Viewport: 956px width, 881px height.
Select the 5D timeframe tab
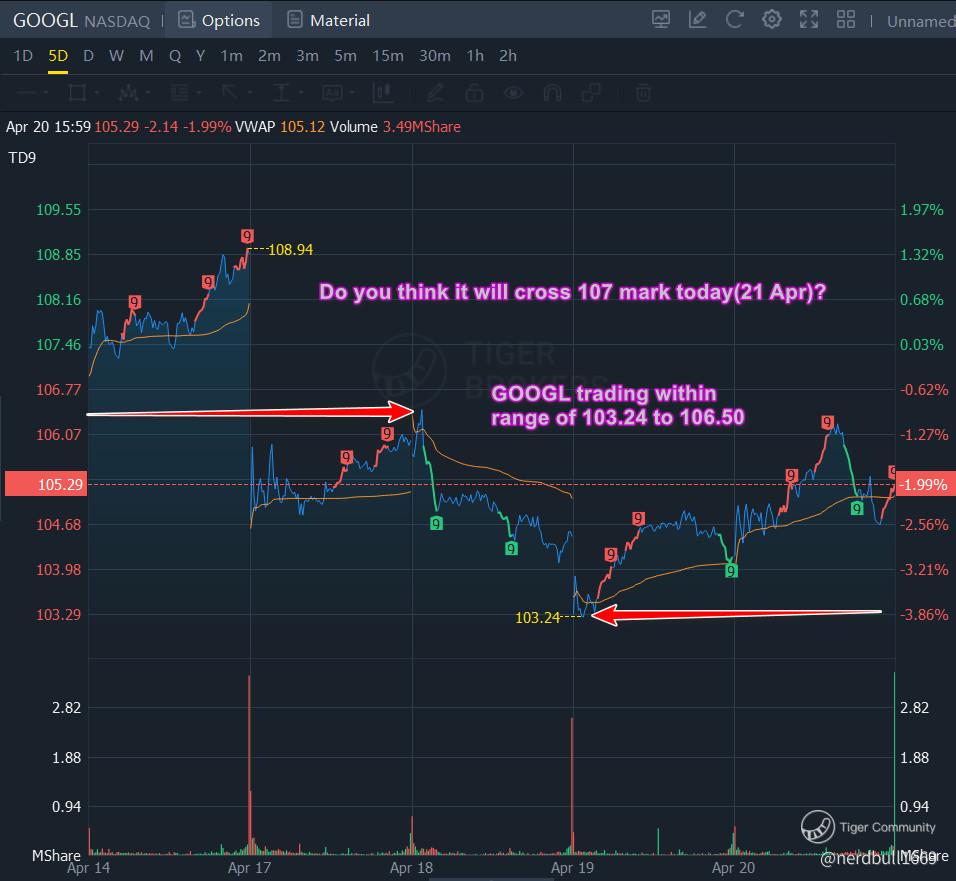click(x=58, y=56)
